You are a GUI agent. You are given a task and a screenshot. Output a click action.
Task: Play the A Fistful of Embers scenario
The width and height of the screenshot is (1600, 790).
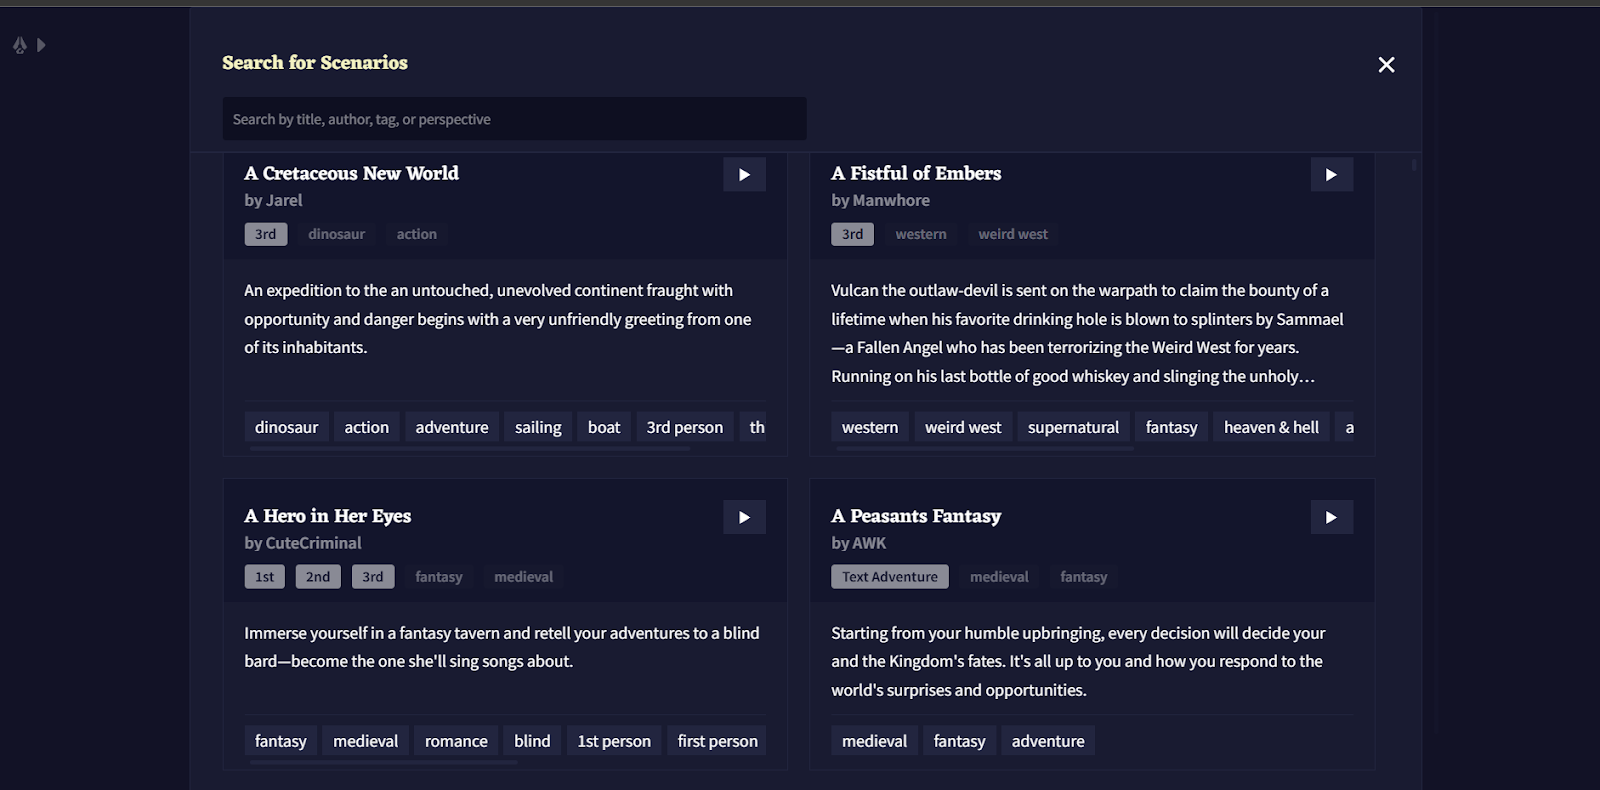point(1331,174)
